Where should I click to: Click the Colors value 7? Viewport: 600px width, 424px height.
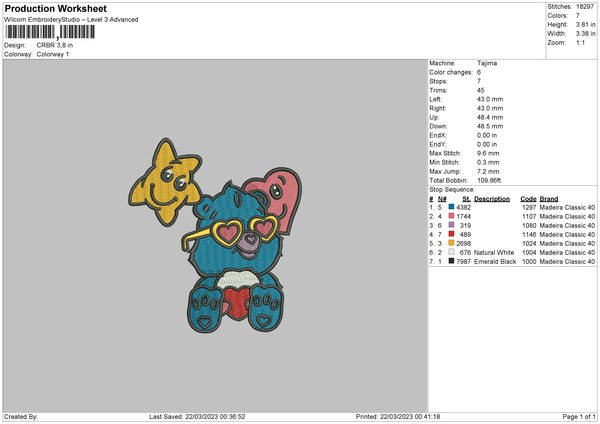coord(578,16)
